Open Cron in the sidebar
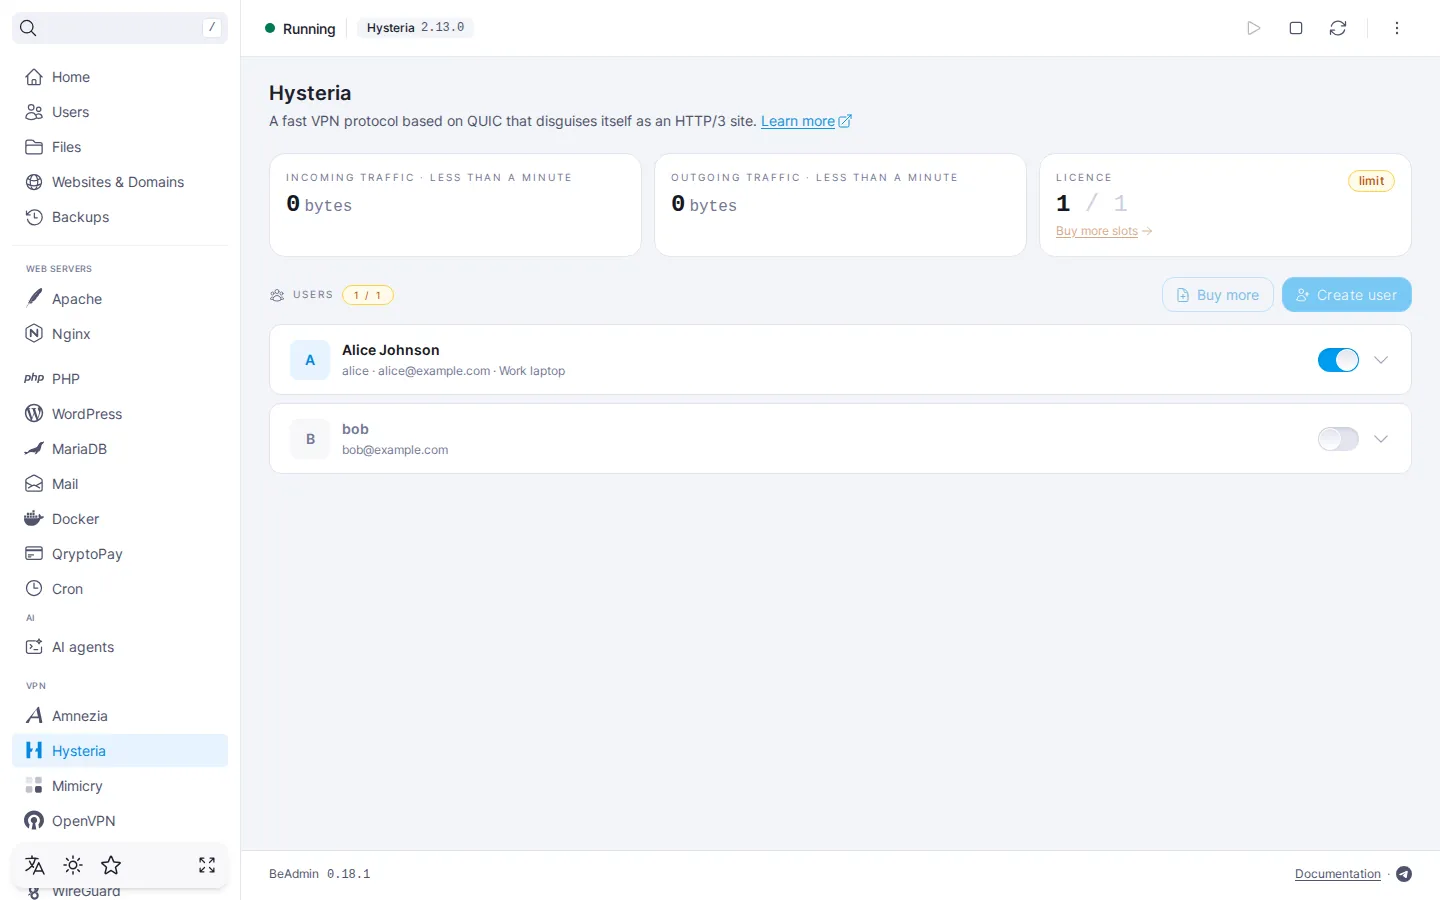1440x900 pixels. point(120,589)
